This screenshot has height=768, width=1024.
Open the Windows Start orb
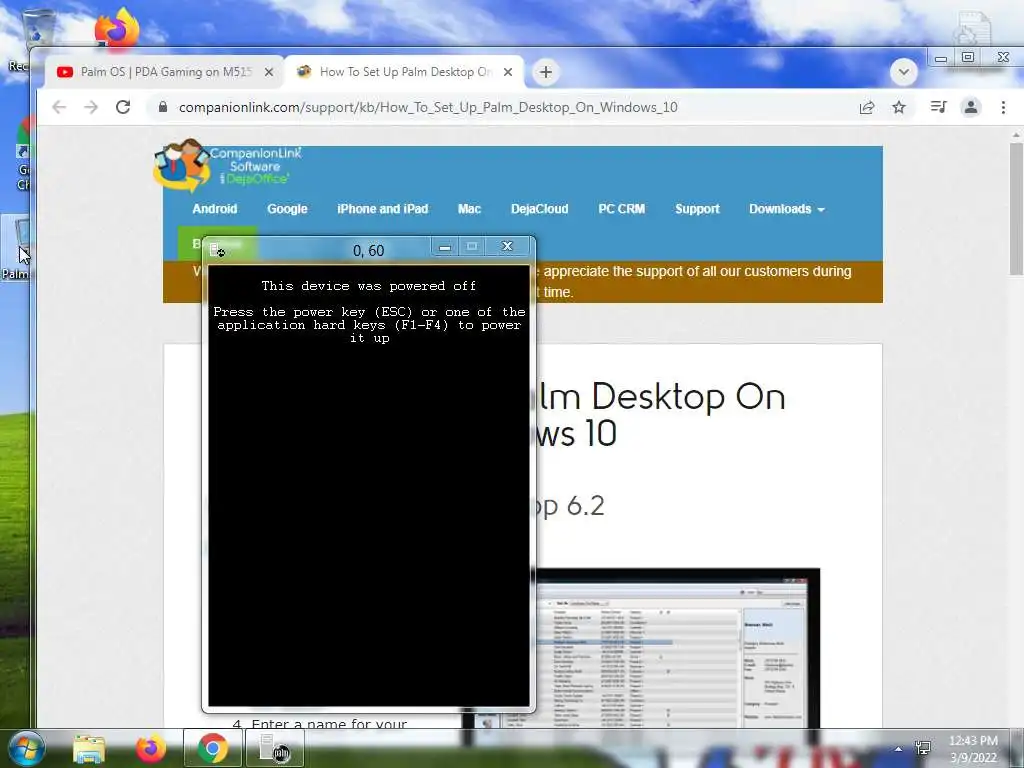pos(27,748)
